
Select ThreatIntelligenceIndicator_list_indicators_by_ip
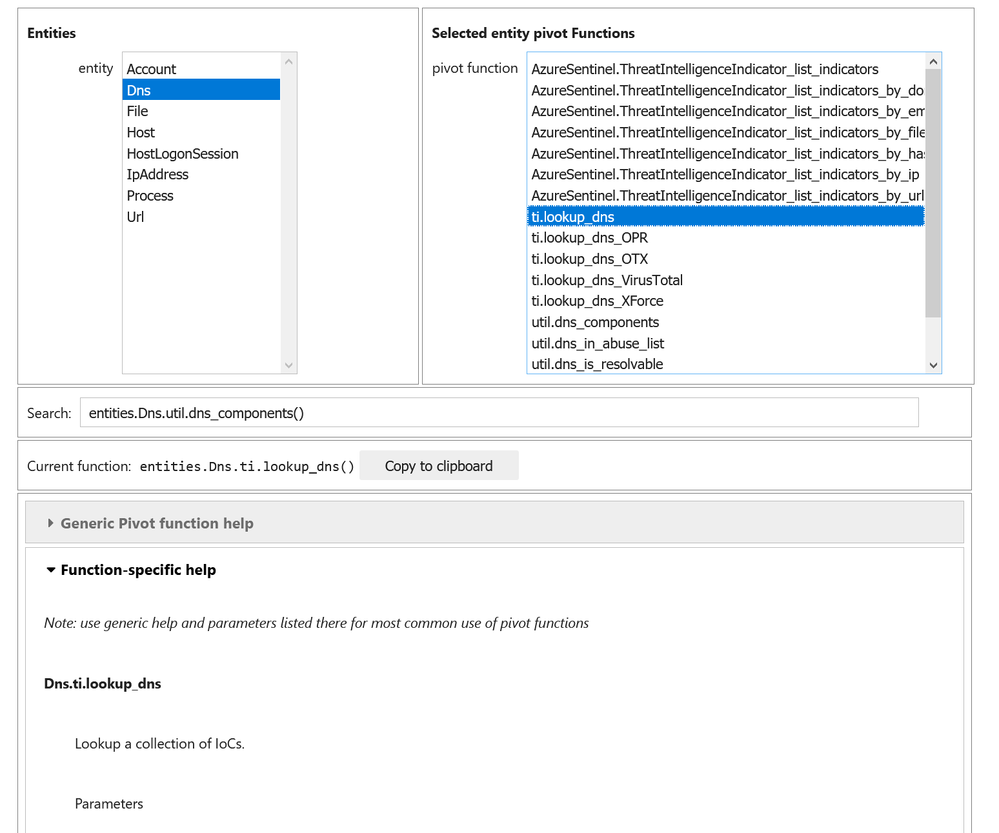pos(725,174)
